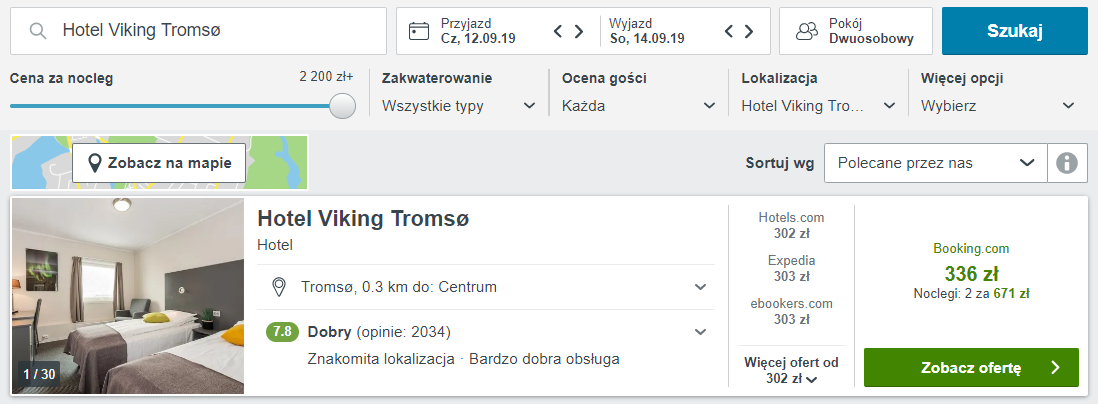Open the Lokalizacja filter dropdown

[x=818, y=105]
